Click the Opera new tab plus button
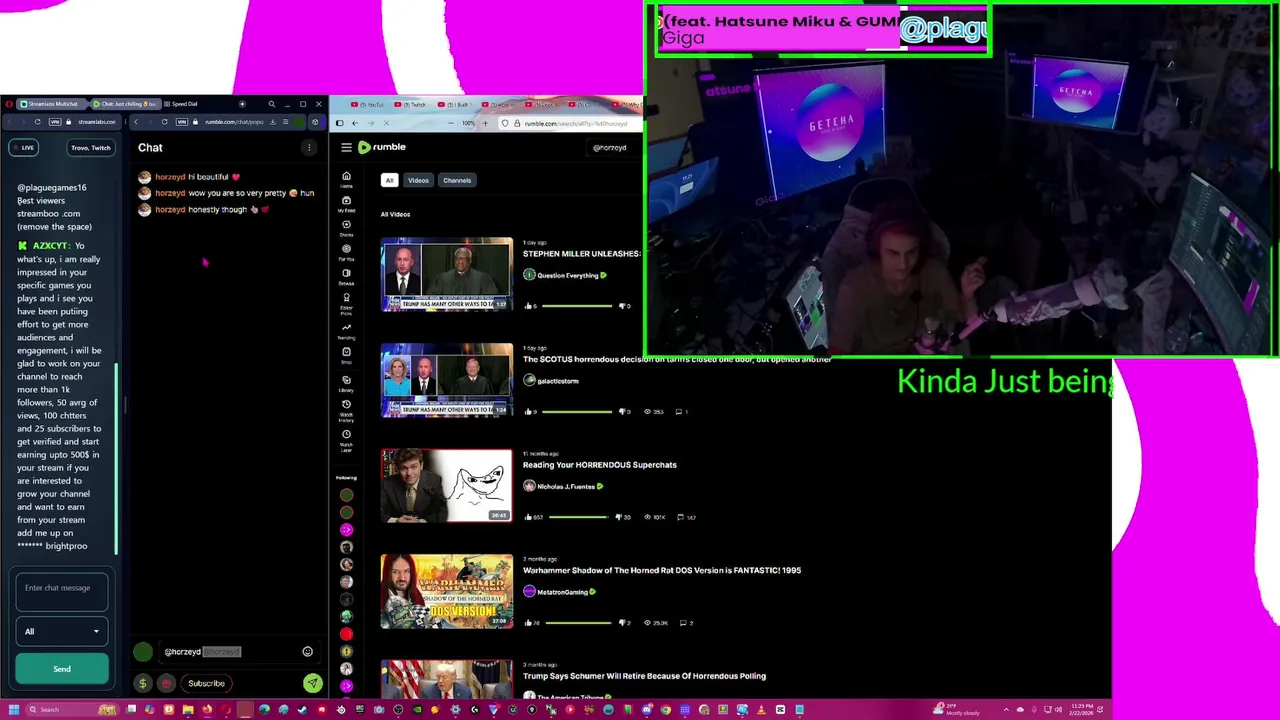Image resolution: width=1280 pixels, height=720 pixels. [242, 104]
